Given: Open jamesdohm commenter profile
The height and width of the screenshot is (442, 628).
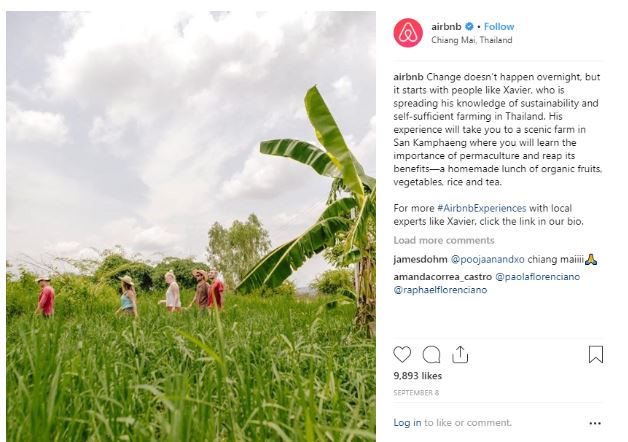Looking at the screenshot, I should pyautogui.click(x=420, y=259).
